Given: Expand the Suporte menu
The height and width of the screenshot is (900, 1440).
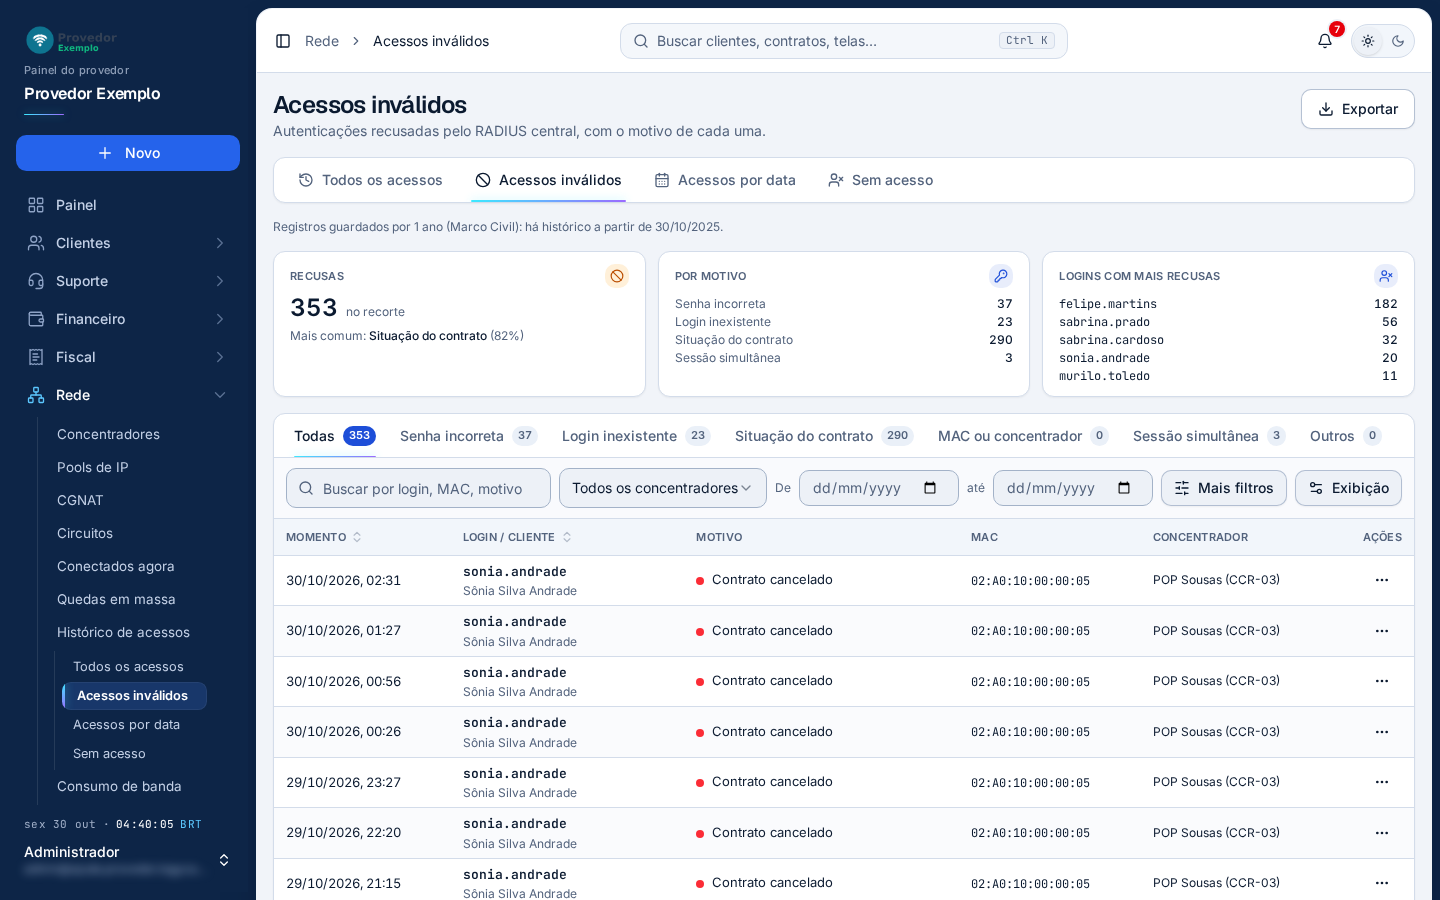Looking at the screenshot, I should coord(128,281).
